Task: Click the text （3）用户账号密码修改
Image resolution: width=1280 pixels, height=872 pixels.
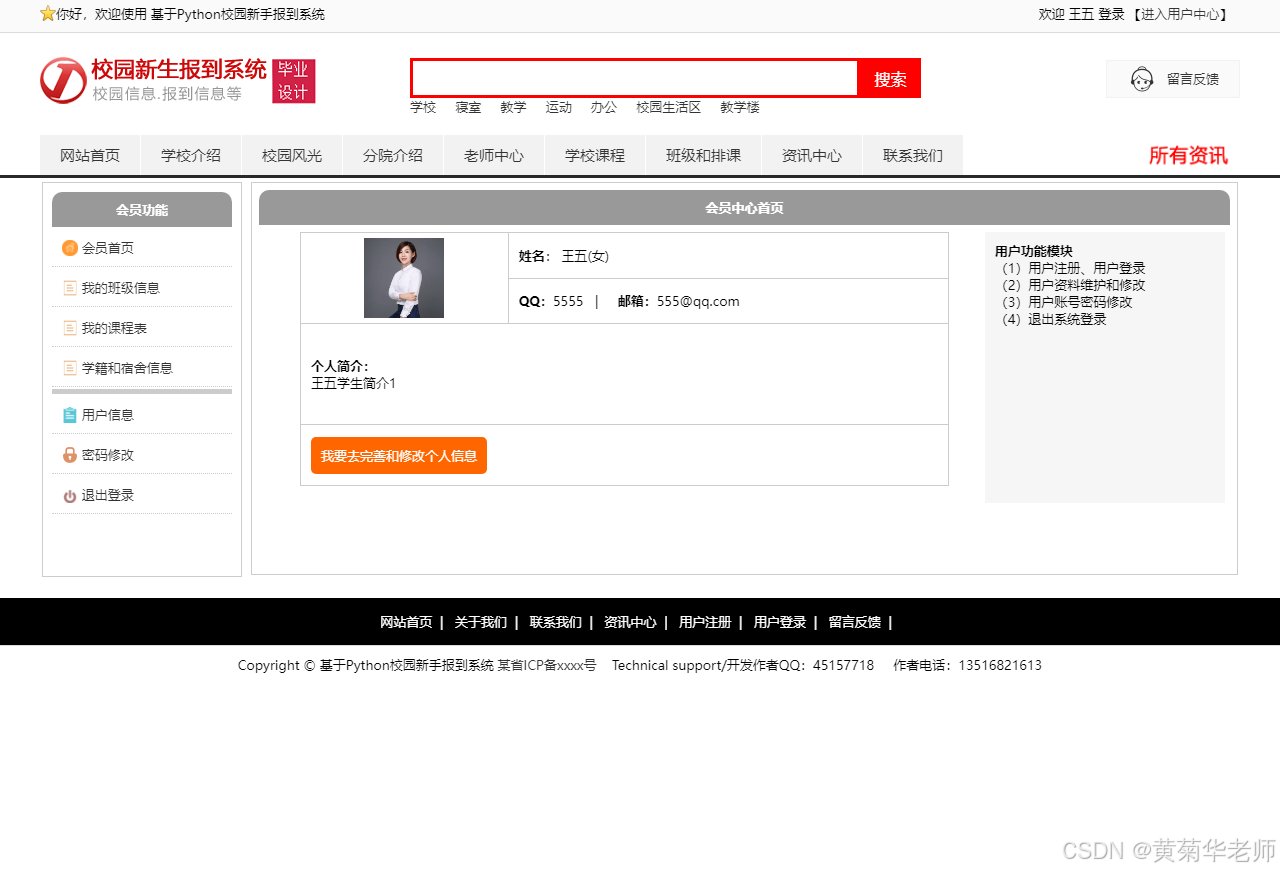Action: click(1064, 302)
